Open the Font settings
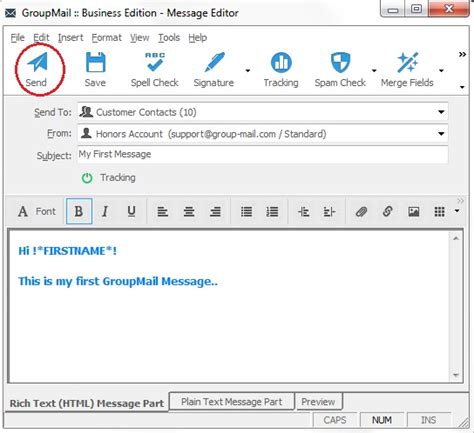Screen dimensions: 474x433 click(x=37, y=211)
